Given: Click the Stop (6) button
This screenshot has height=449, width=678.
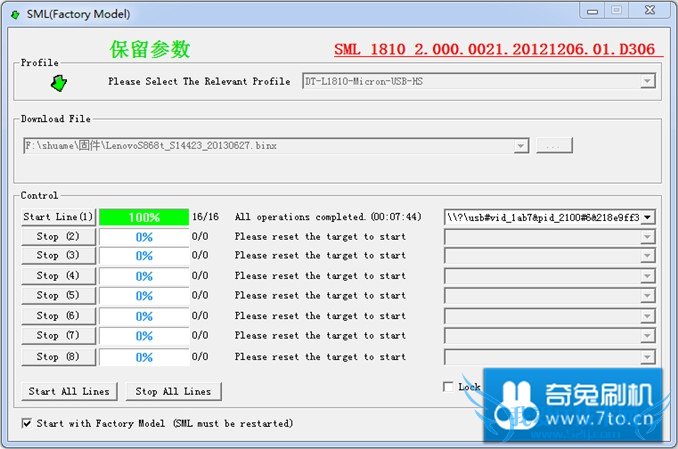Looking at the screenshot, I should 58,316.
